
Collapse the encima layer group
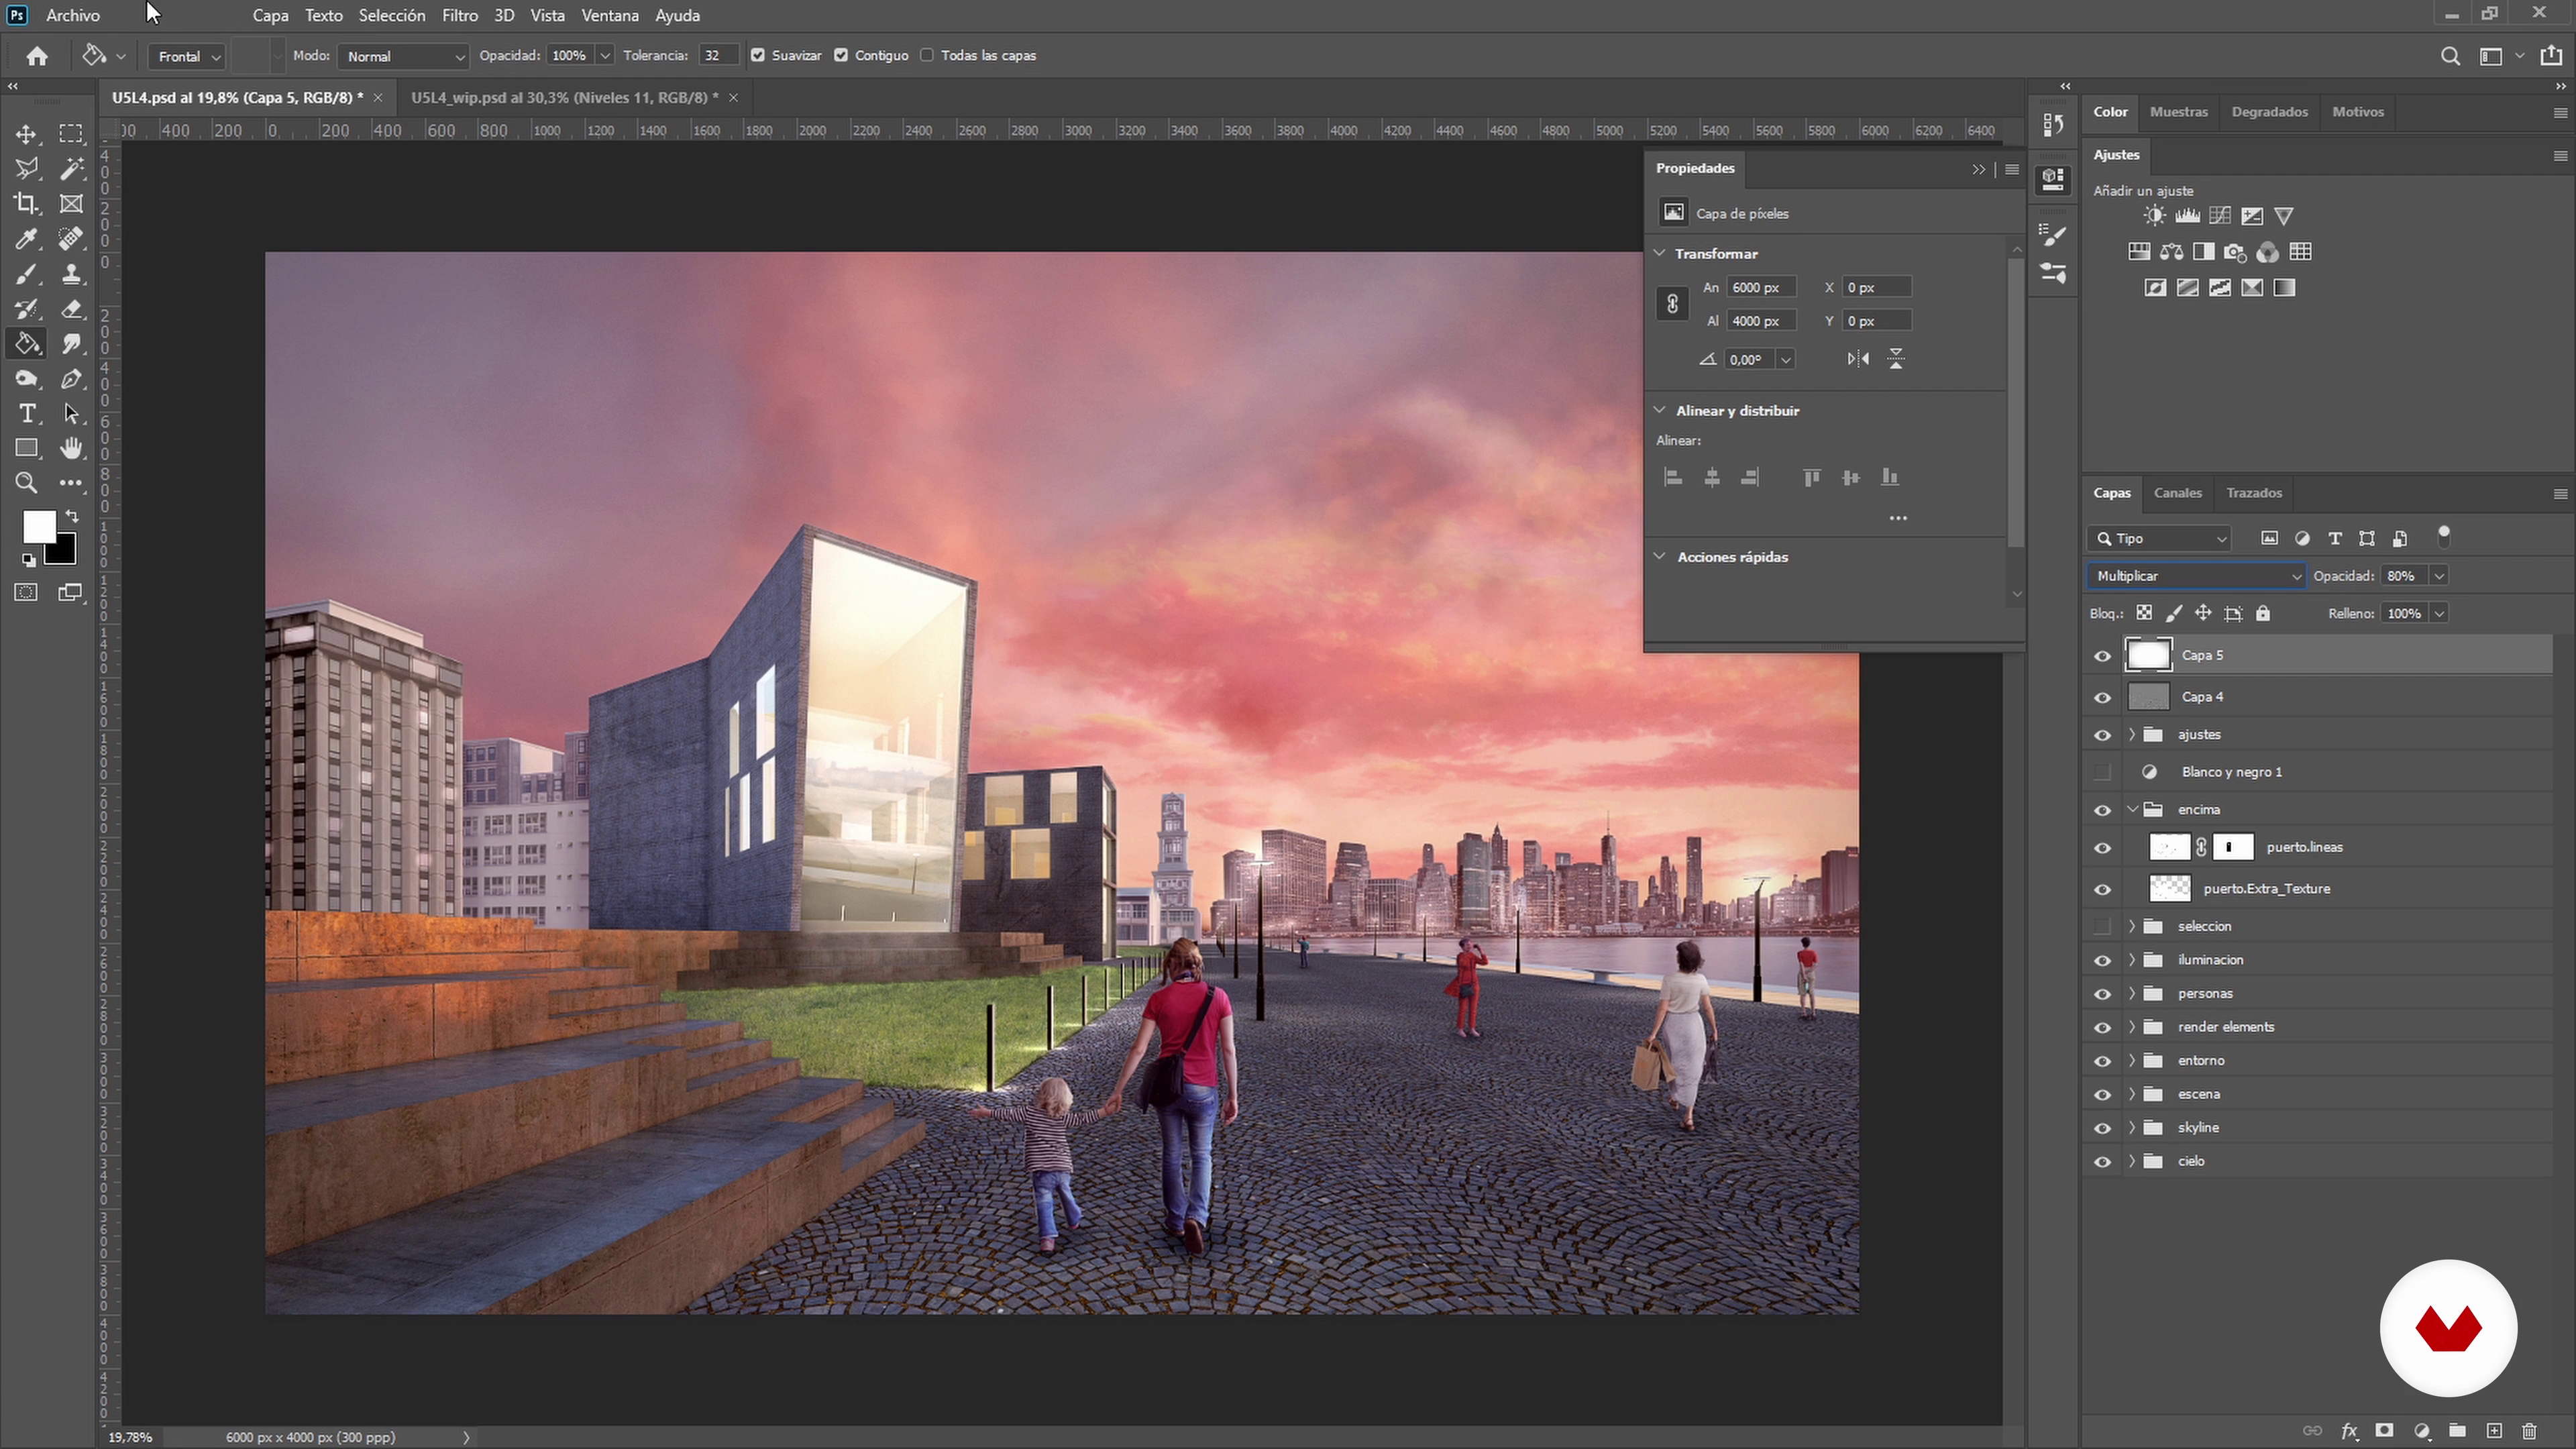click(x=2132, y=810)
